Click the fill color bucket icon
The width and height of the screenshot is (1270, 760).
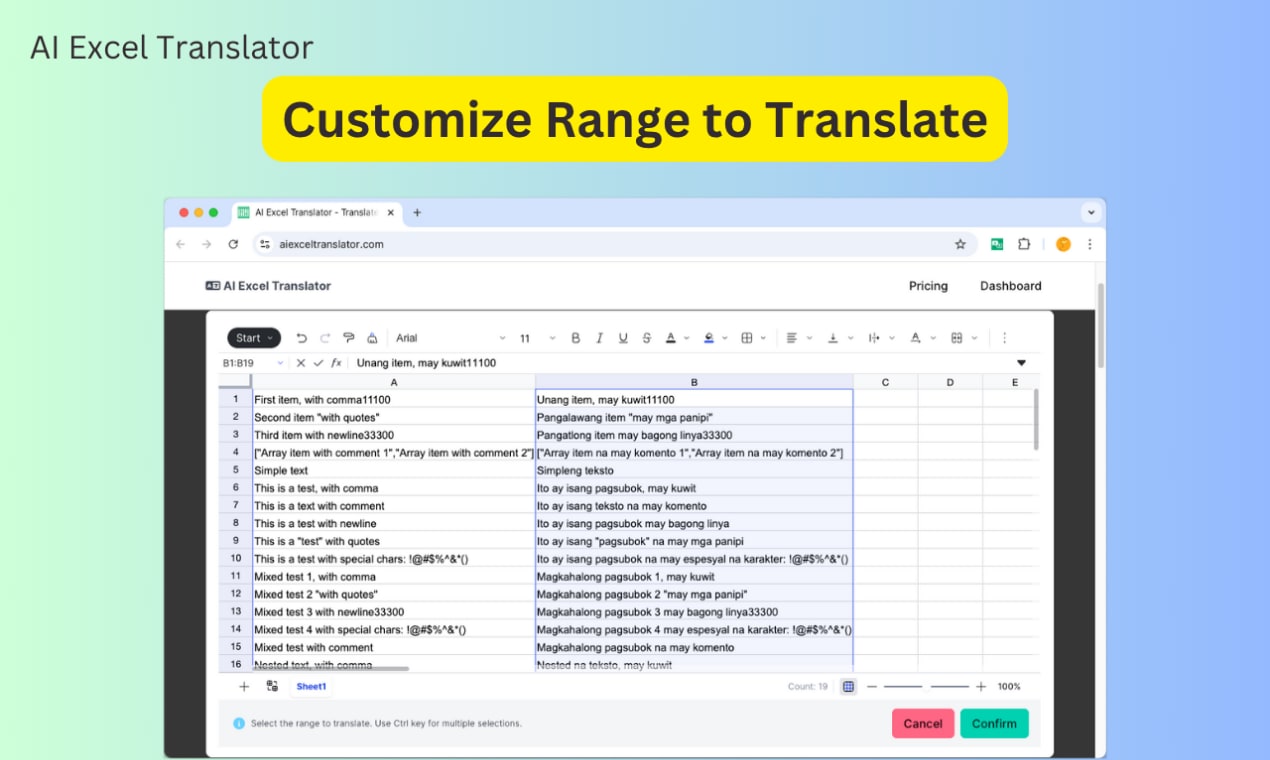coord(709,338)
